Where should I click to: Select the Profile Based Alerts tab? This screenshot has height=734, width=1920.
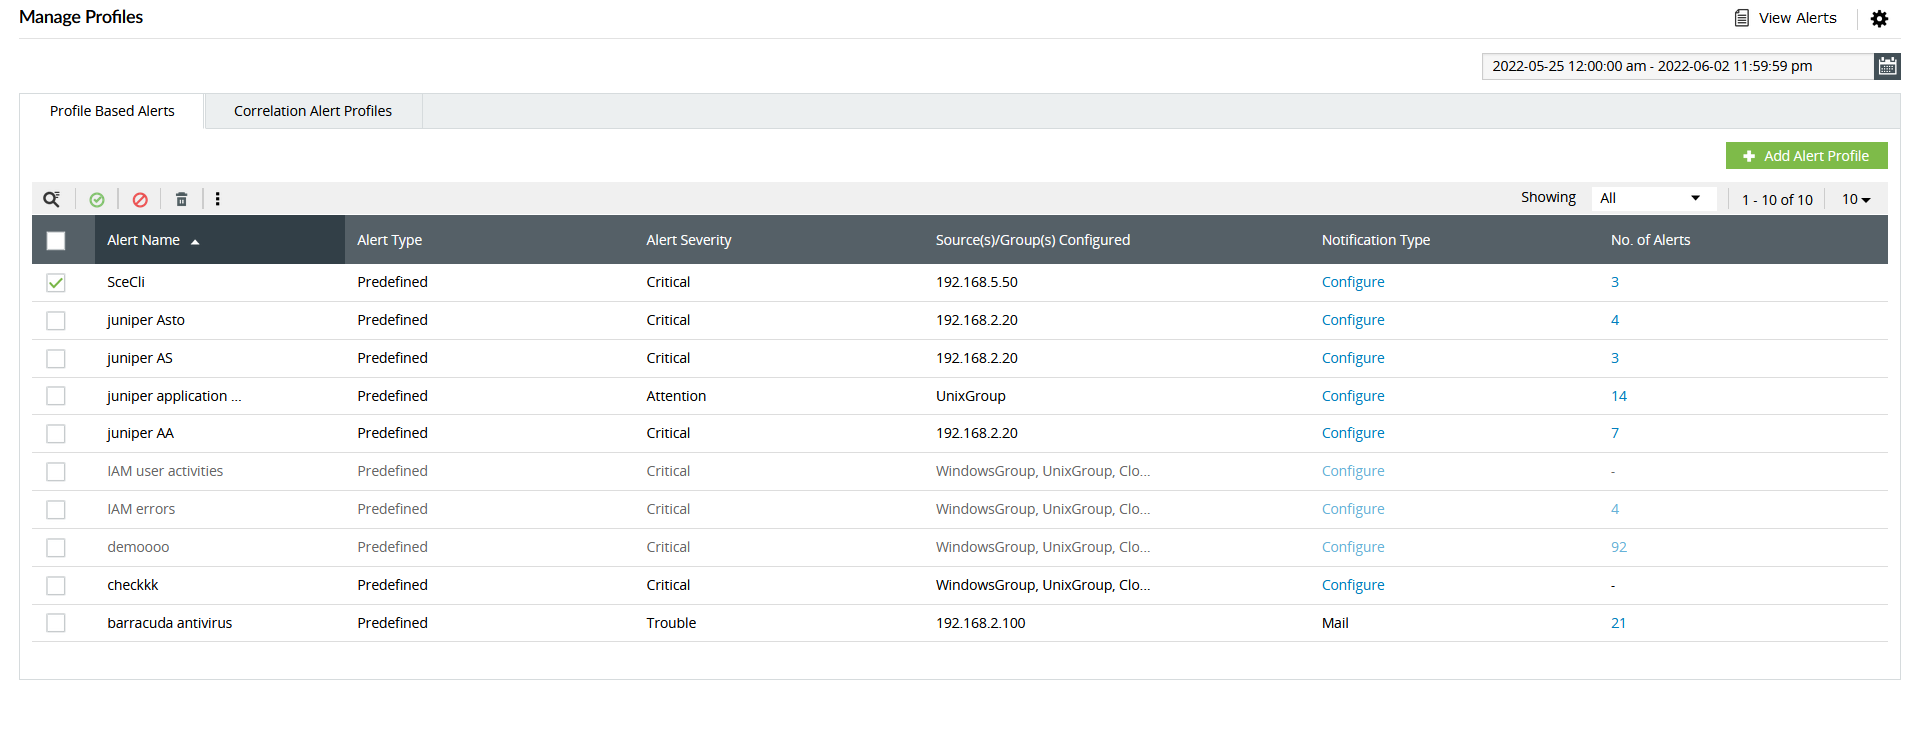112,111
